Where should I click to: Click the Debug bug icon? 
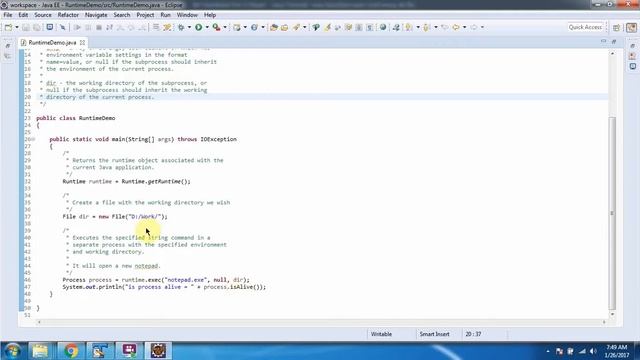coord(181,27)
